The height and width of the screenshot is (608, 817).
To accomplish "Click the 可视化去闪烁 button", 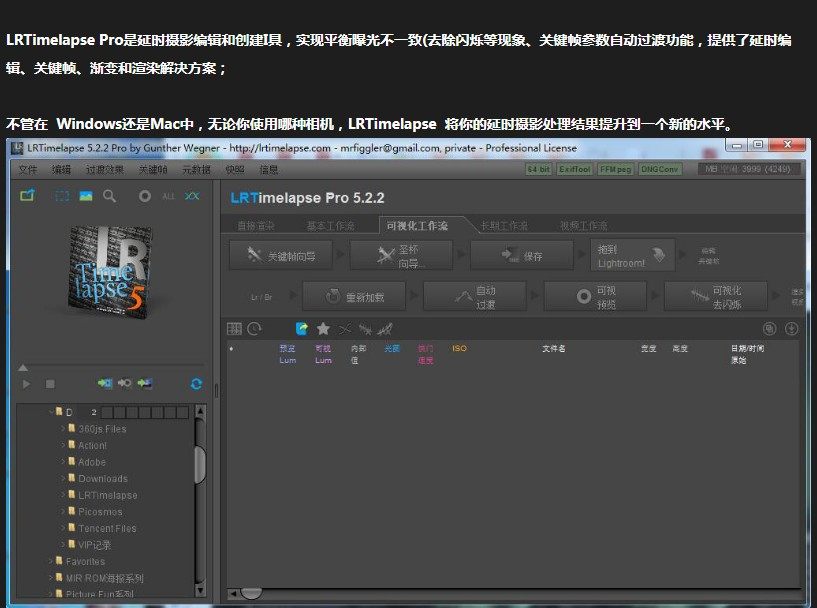I will click(x=716, y=296).
